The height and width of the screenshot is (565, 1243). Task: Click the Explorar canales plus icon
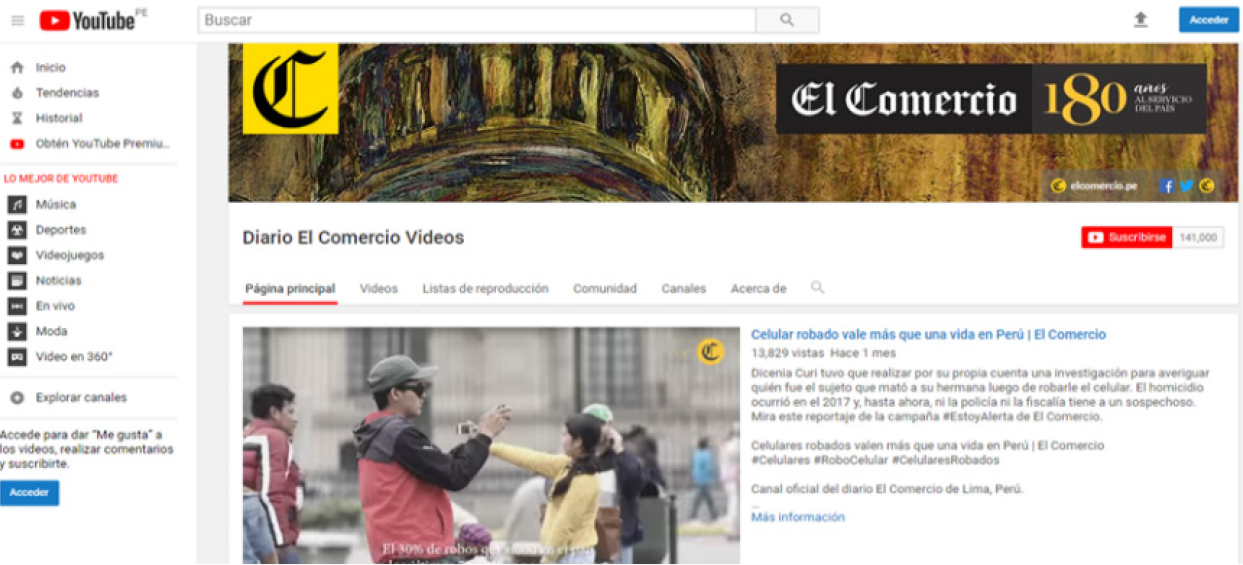[x=16, y=398]
